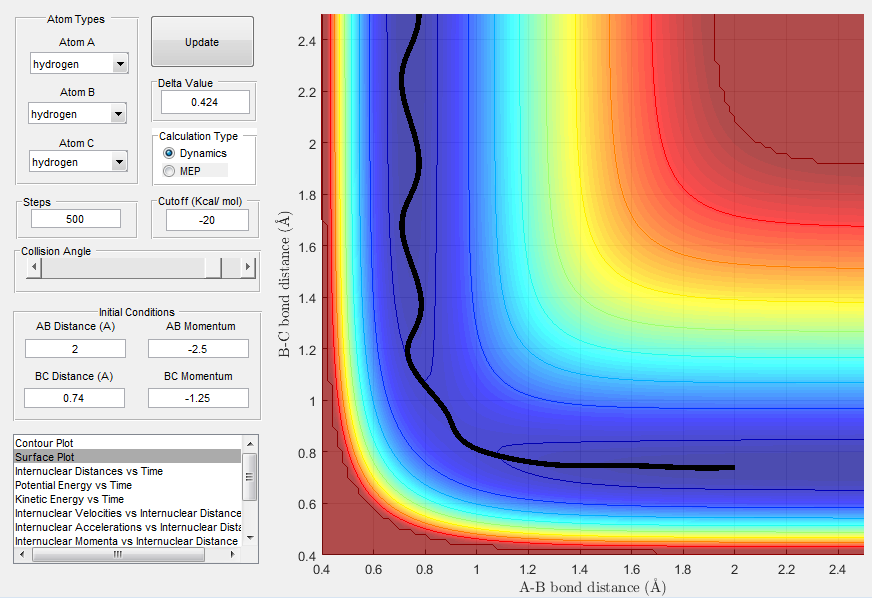Screen dimensions: 872x598
Task: Click the list horizontal scroll right arrow
Action: tap(233, 554)
